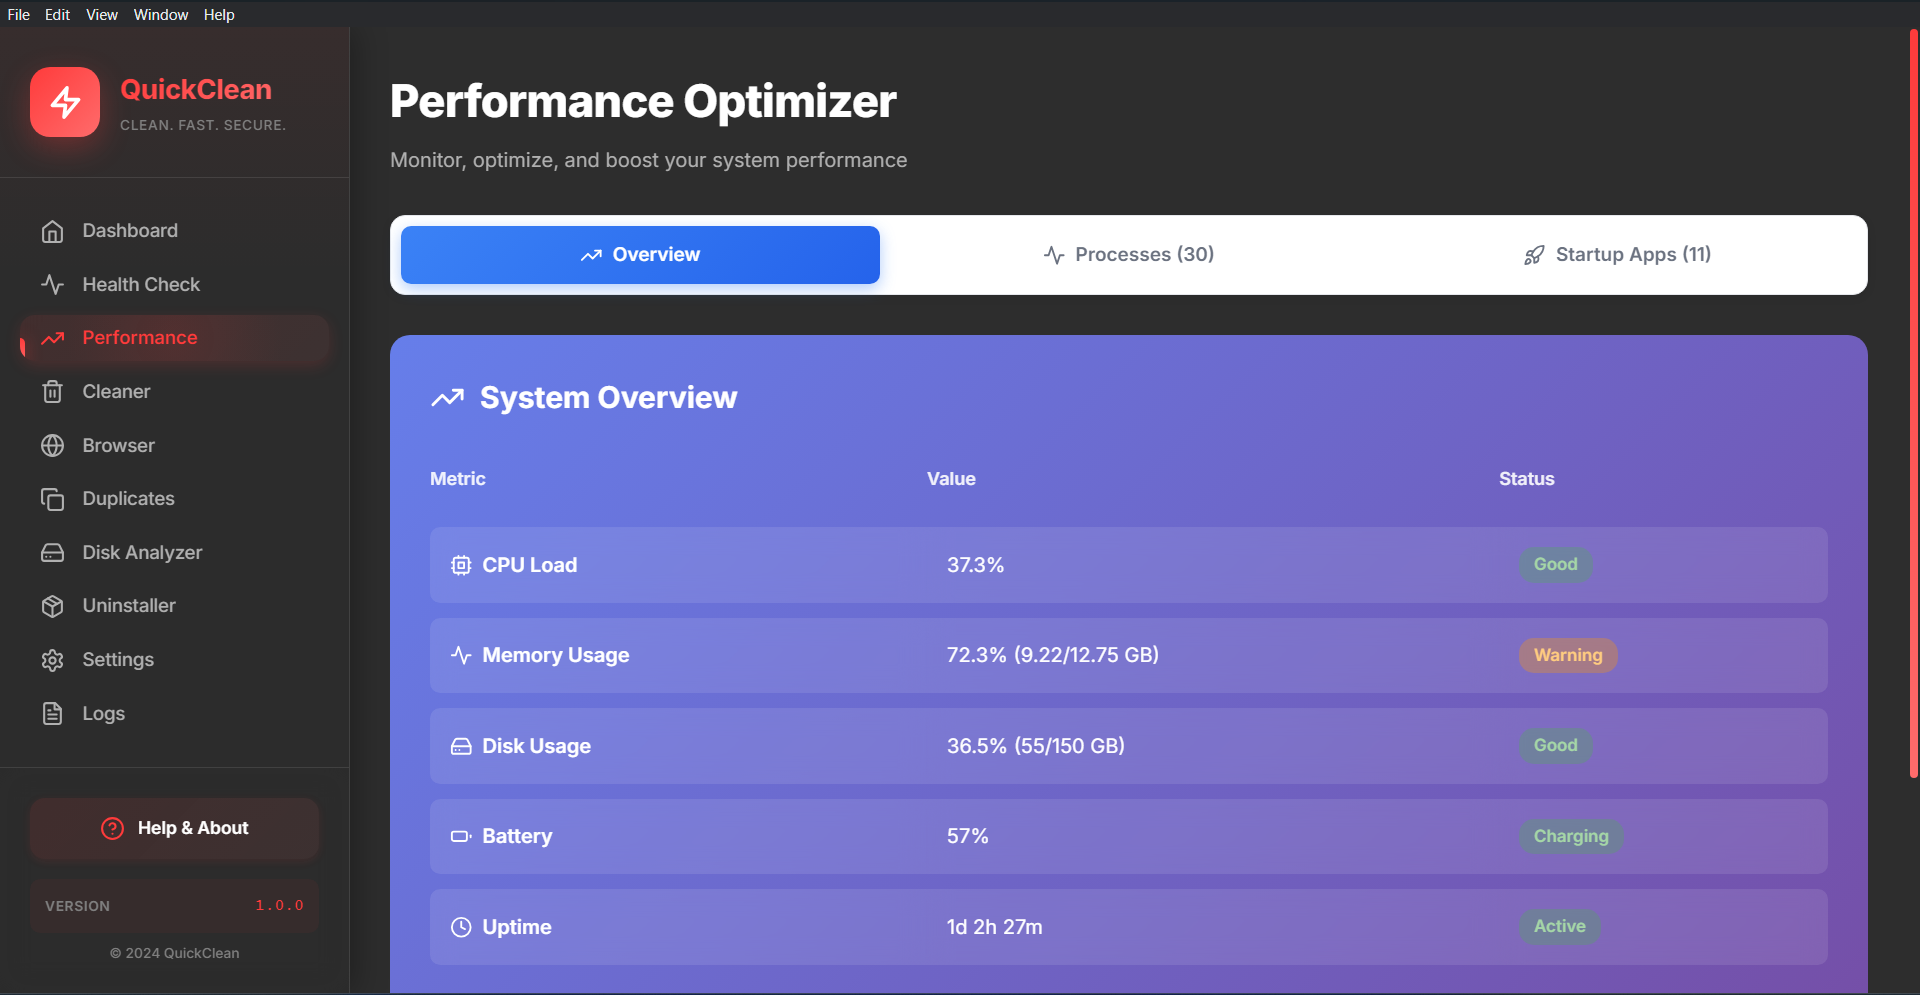Click the Help & About button
The height and width of the screenshot is (995, 1920).
(173, 828)
